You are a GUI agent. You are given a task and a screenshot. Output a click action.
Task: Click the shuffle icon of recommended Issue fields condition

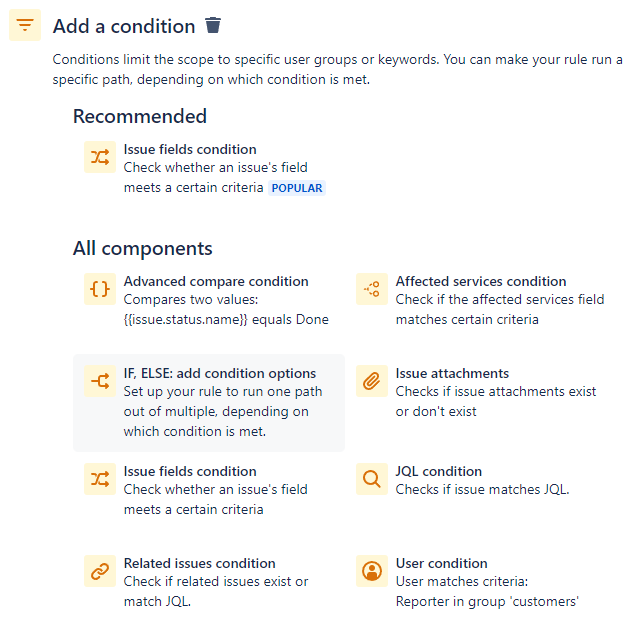pyautogui.click(x=100, y=157)
